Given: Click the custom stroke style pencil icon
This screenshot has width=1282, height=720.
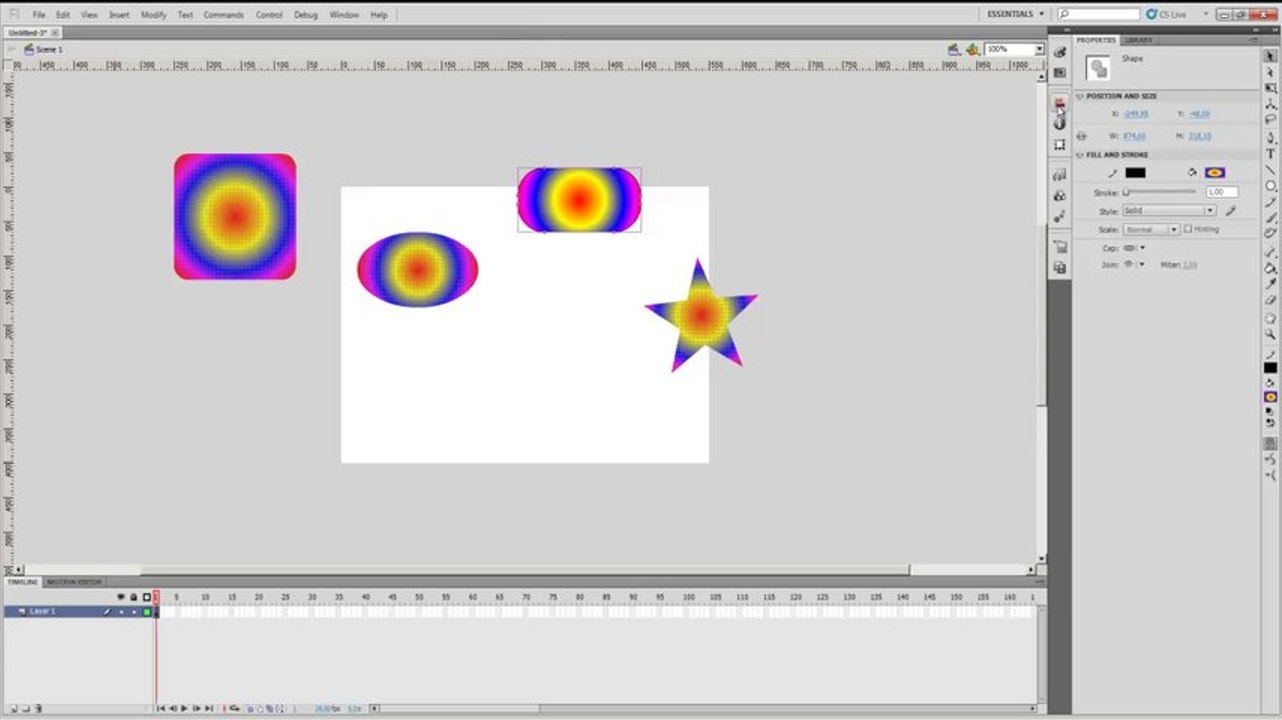Looking at the screenshot, I should tap(1231, 211).
